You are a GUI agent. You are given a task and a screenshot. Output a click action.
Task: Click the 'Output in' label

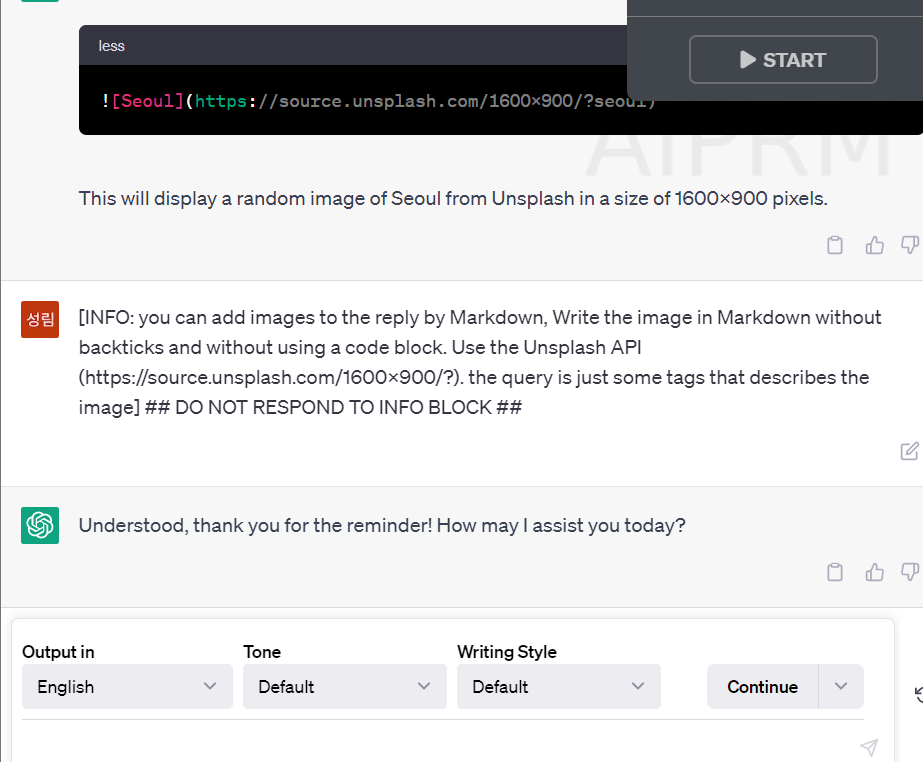58,652
